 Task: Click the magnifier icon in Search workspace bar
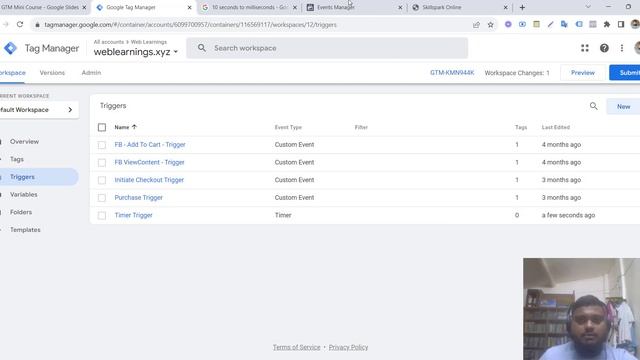(202, 48)
